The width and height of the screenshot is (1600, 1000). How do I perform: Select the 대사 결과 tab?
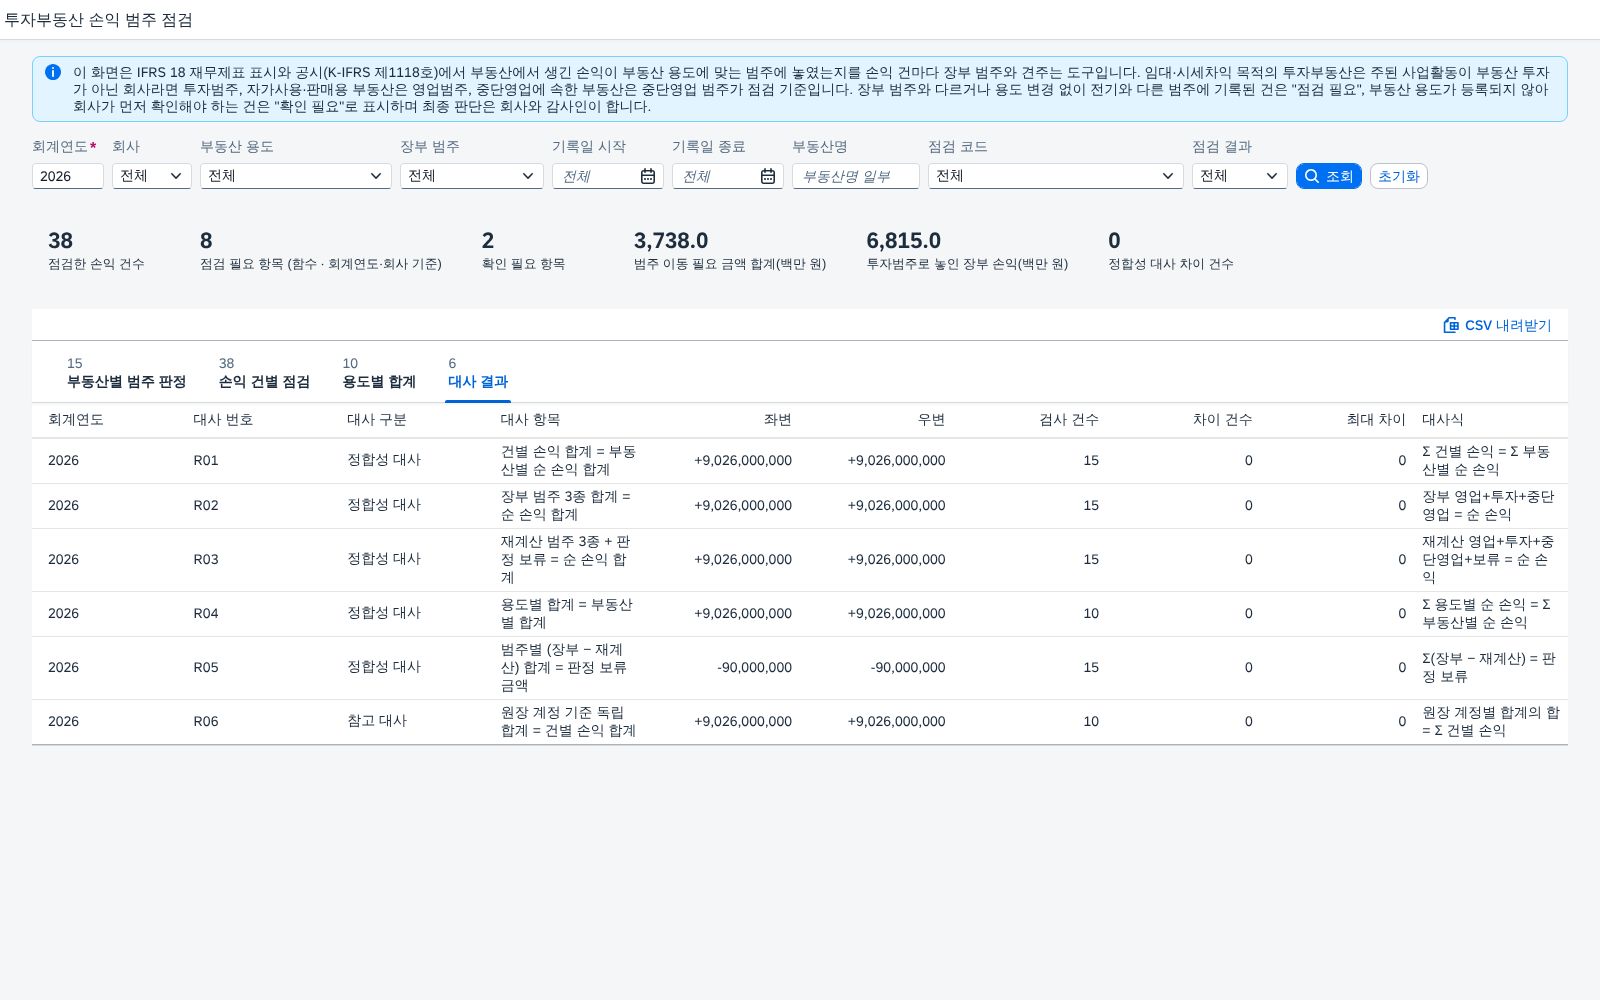point(478,373)
